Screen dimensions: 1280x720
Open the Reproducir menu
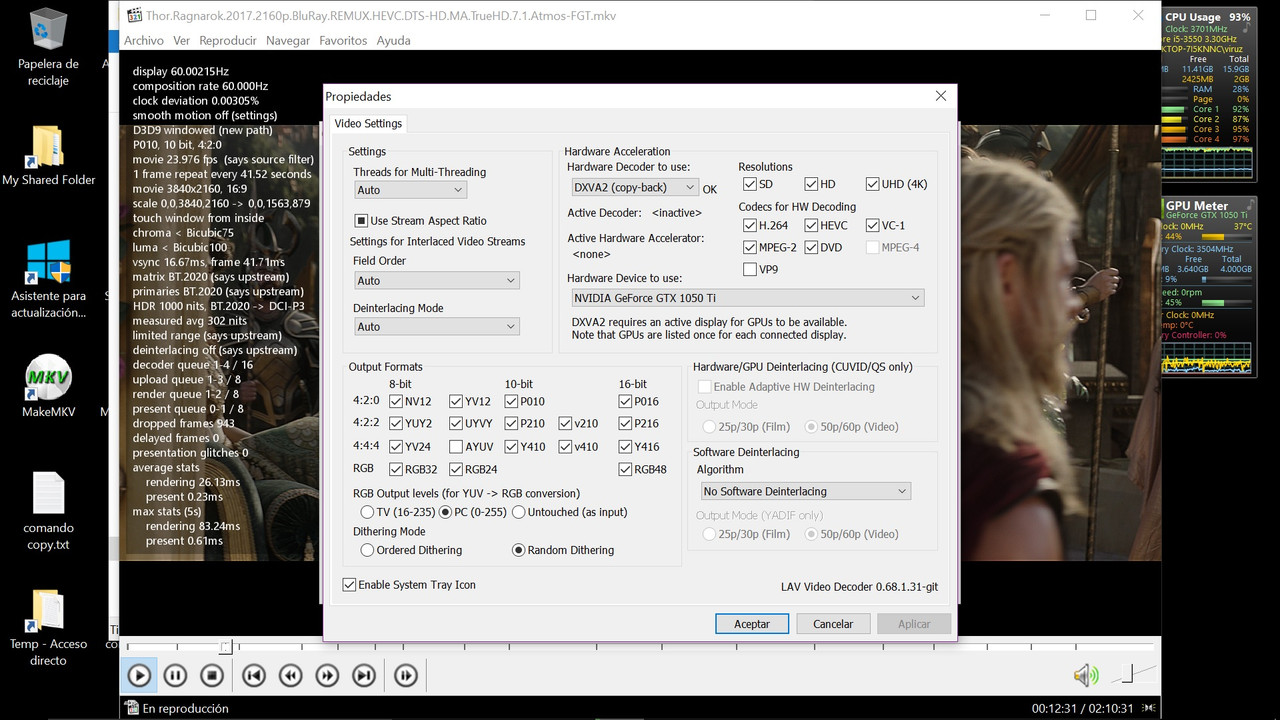(x=228, y=41)
